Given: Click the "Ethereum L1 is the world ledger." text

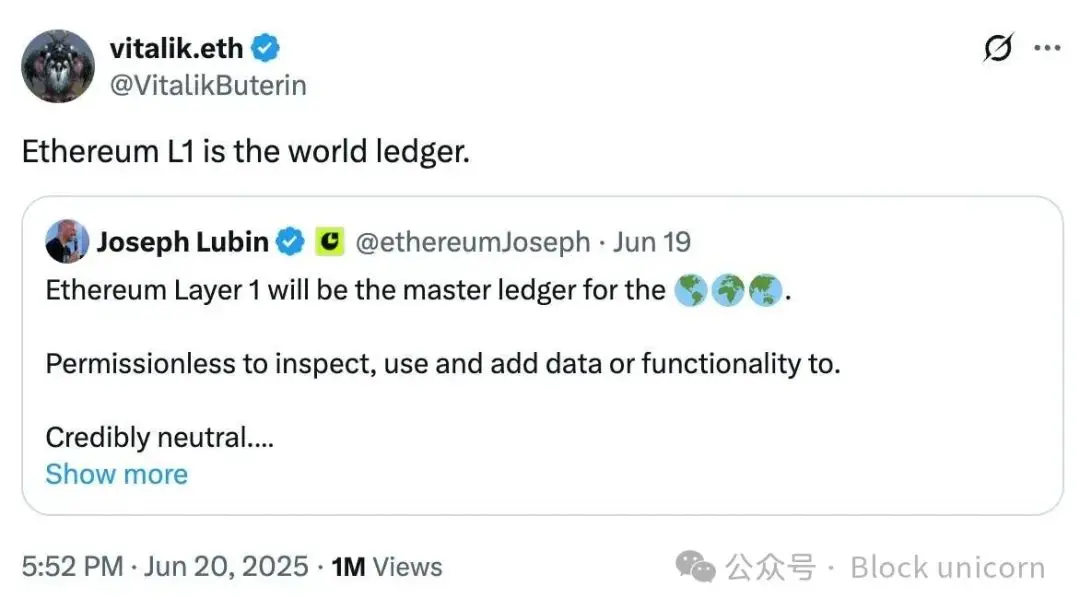Looking at the screenshot, I should tap(246, 152).
